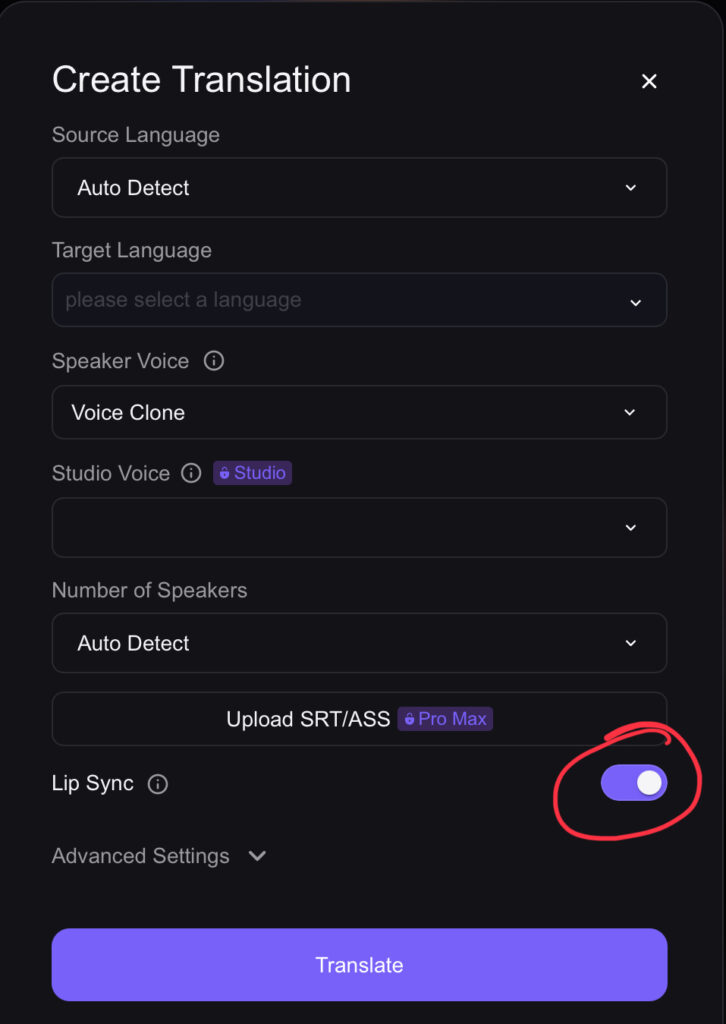Toggle the Lip Sync switch
The width and height of the screenshot is (726, 1024).
coord(633,783)
